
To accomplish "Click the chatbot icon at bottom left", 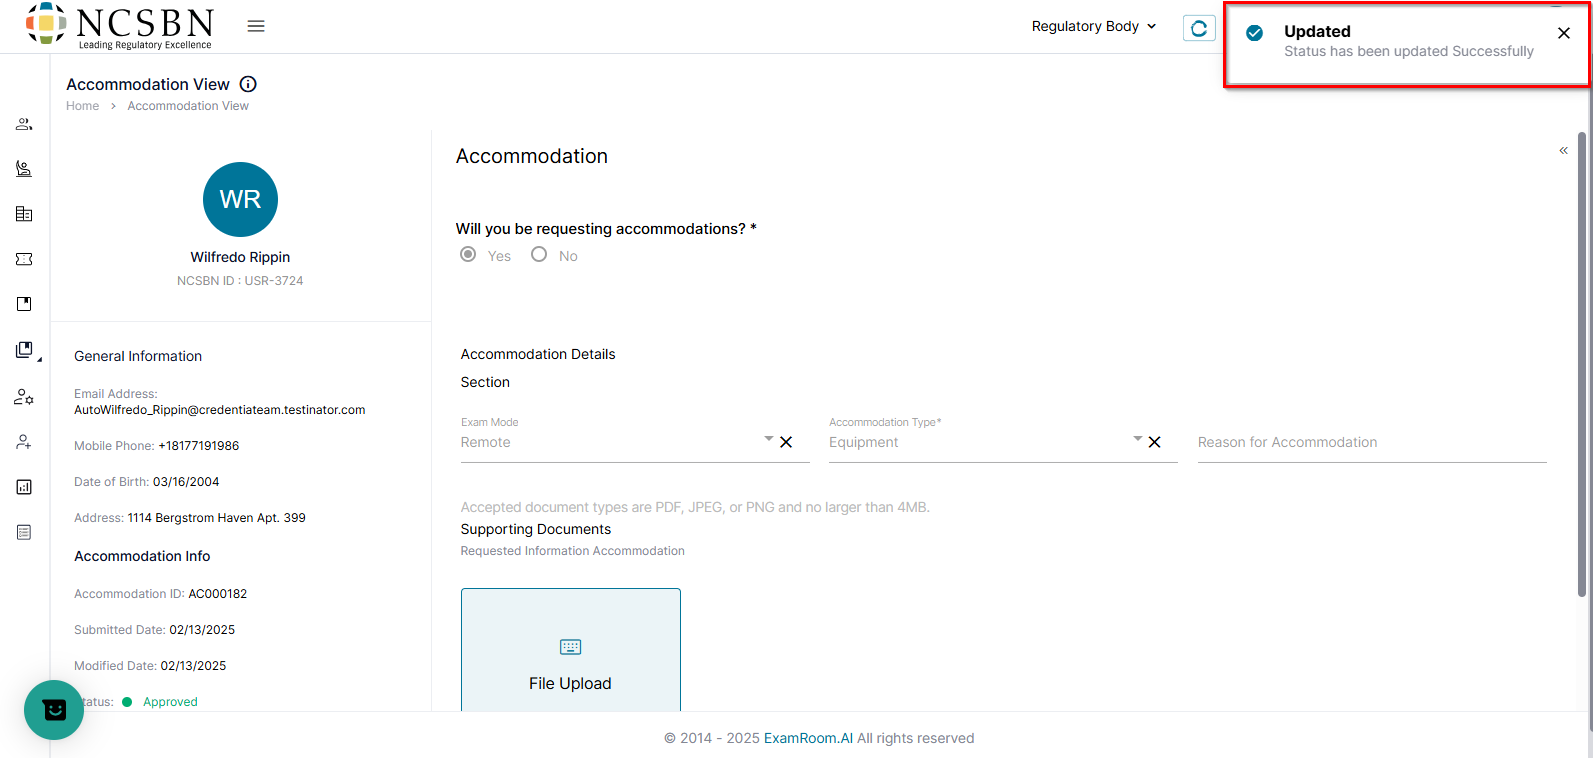I will 54,710.
